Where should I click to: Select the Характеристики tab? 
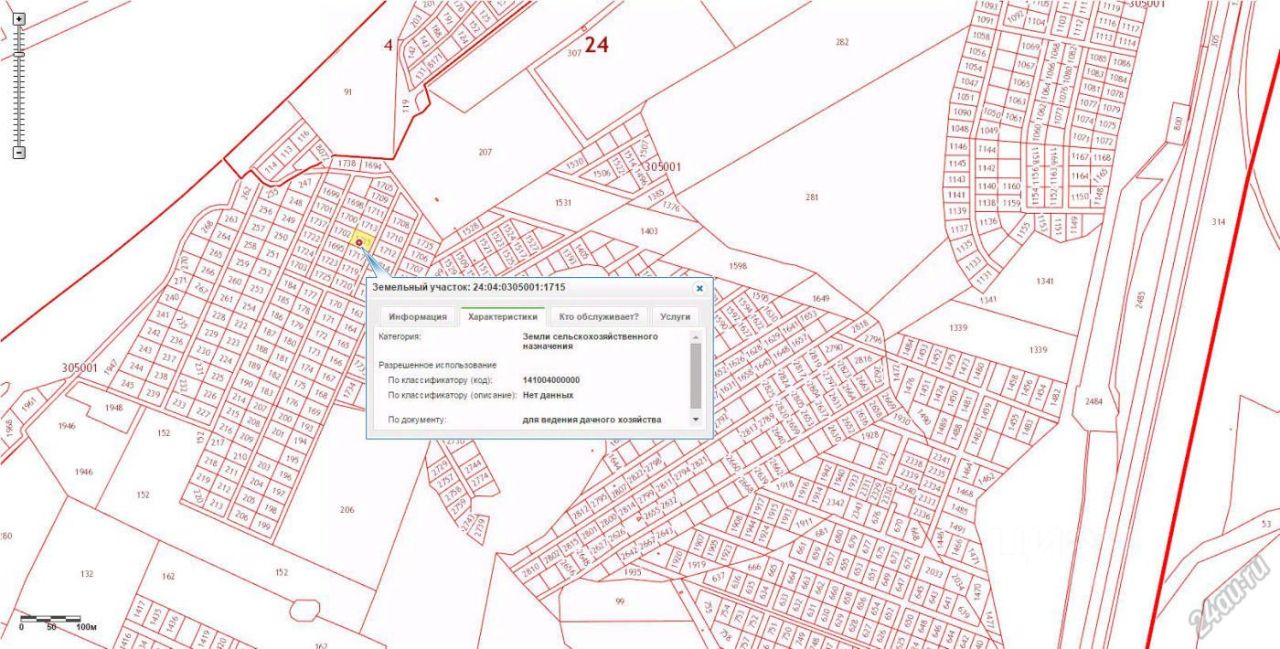tap(502, 316)
